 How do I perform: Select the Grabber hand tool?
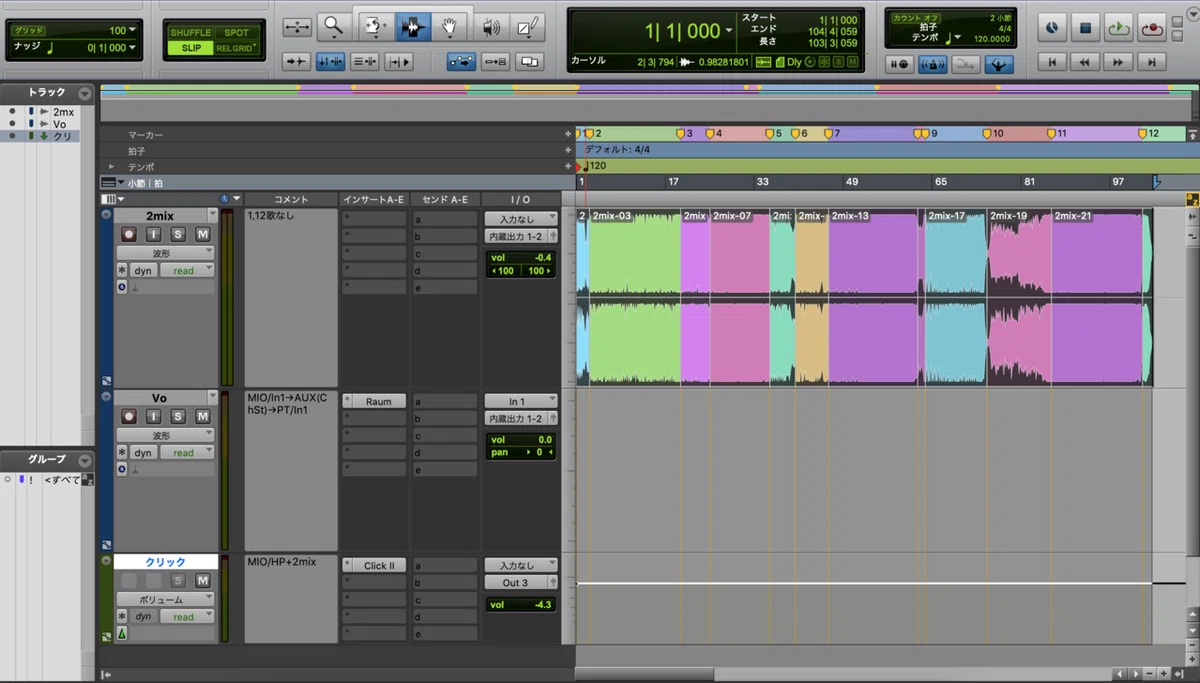click(x=450, y=27)
